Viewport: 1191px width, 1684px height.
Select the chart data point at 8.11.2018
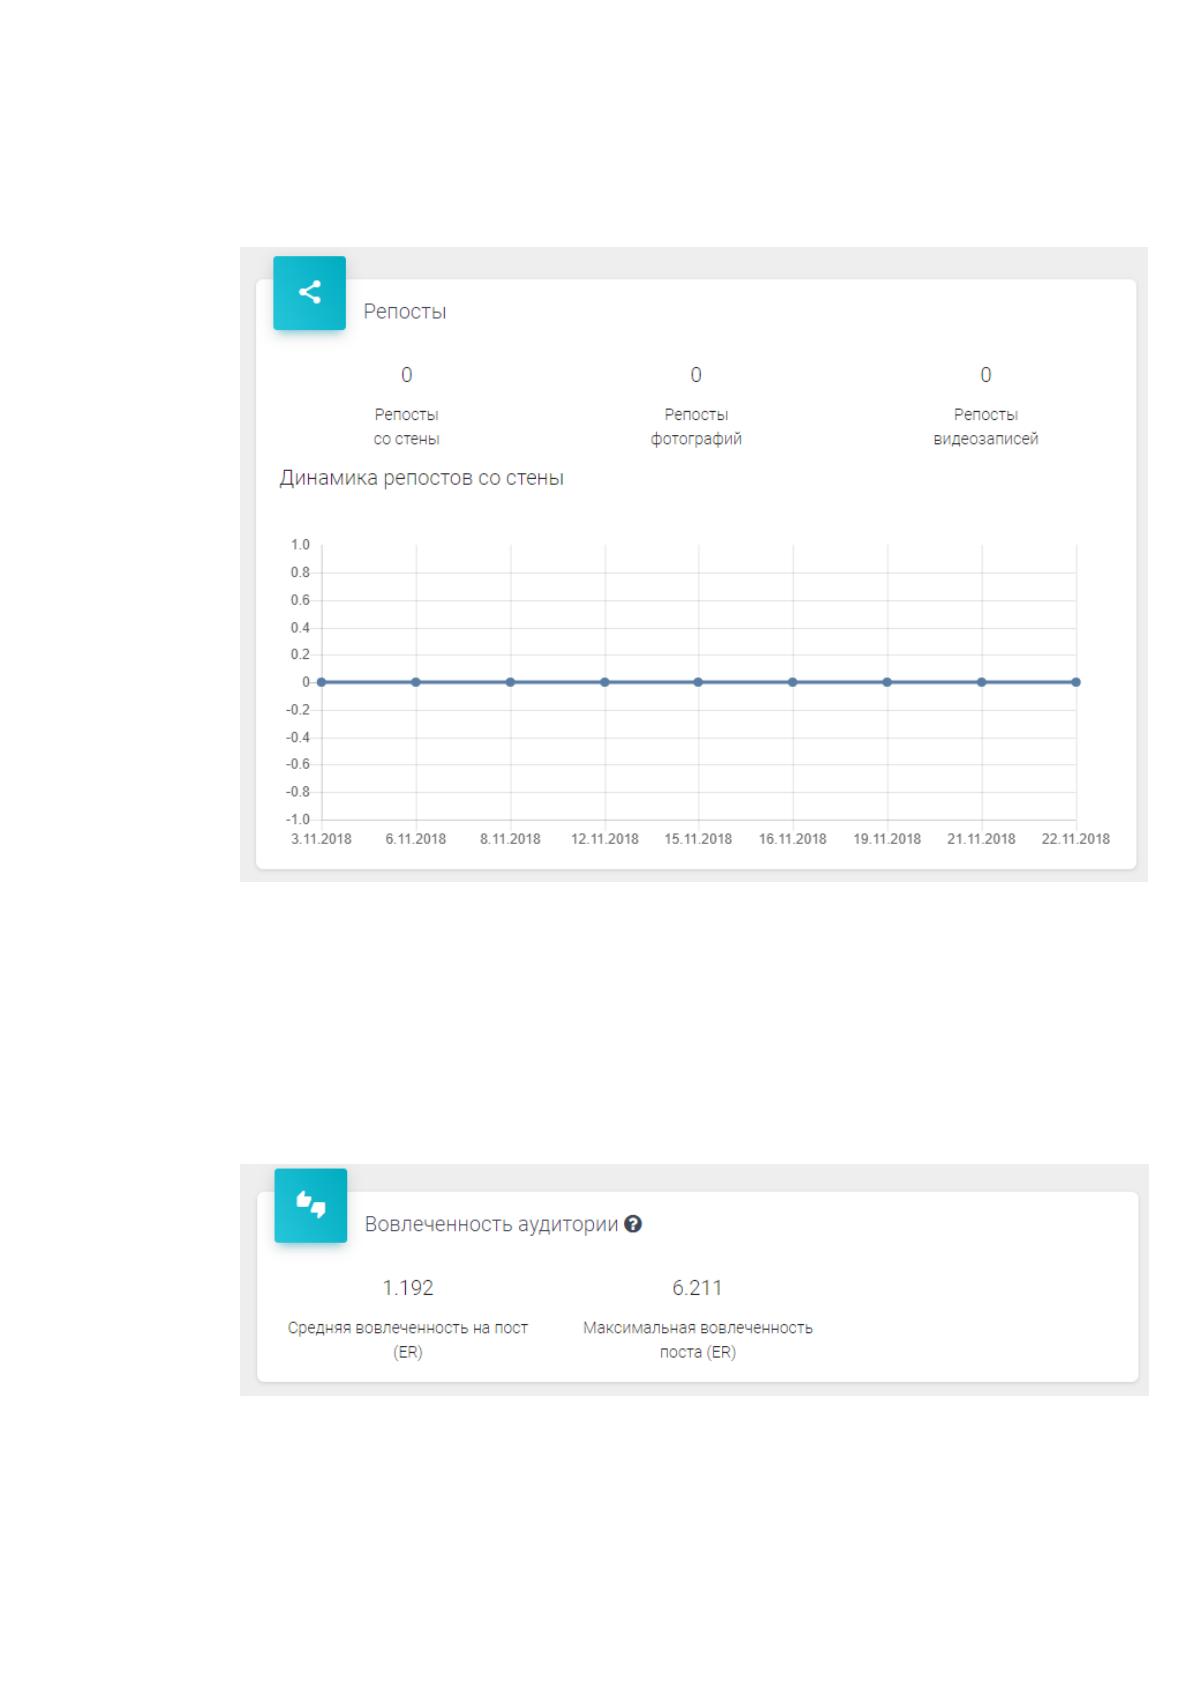click(x=510, y=682)
